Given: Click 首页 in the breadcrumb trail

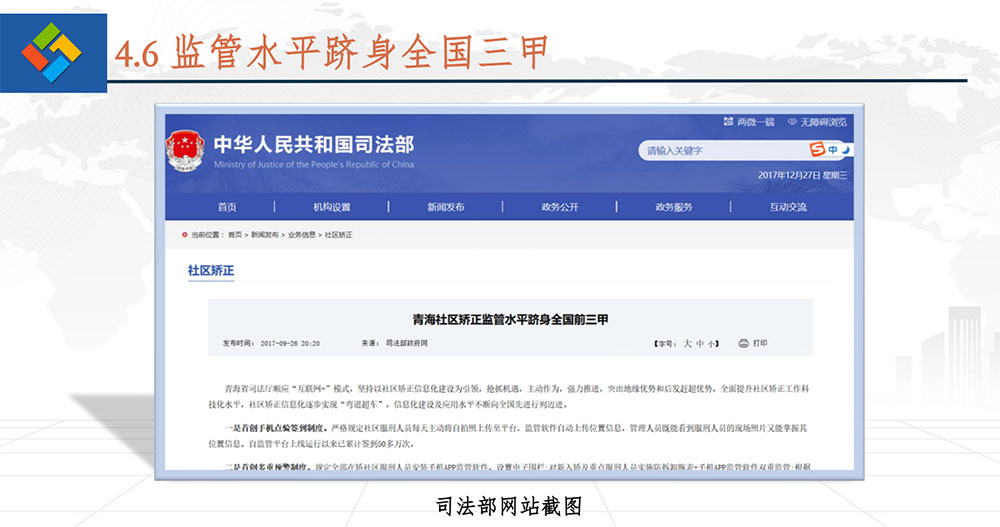Looking at the screenshot, I should tap(235, 235).
